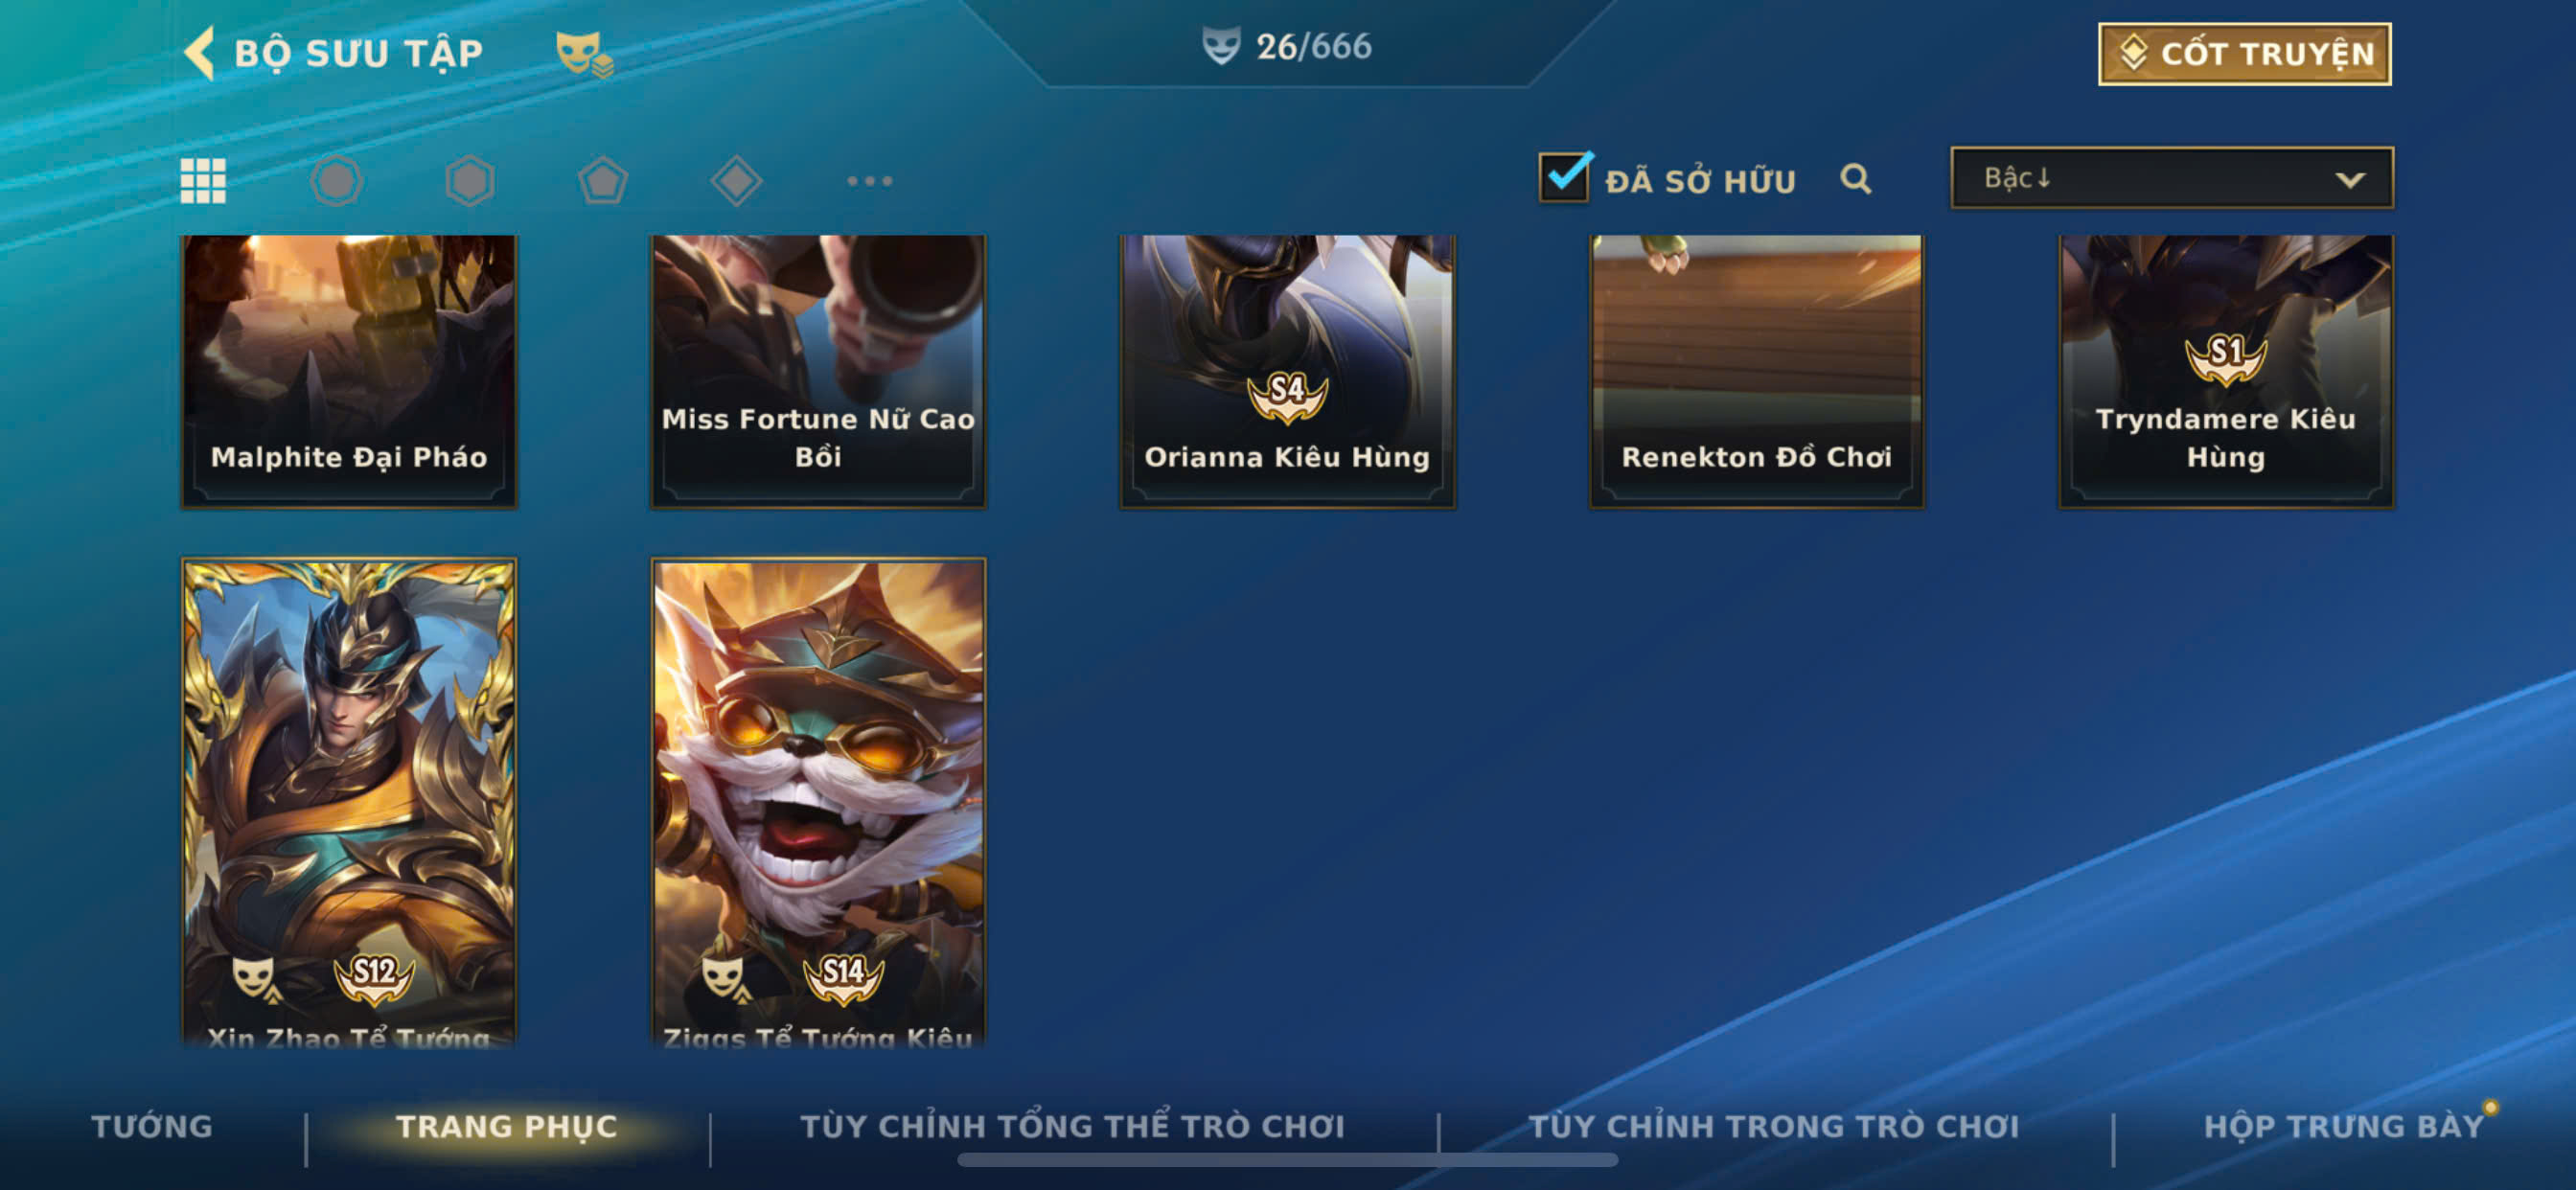Click the bottom horizontal scroll bar
Image resolution: width=2576 pixels, height=1190 pixels.
[x=1287, y=1160]
